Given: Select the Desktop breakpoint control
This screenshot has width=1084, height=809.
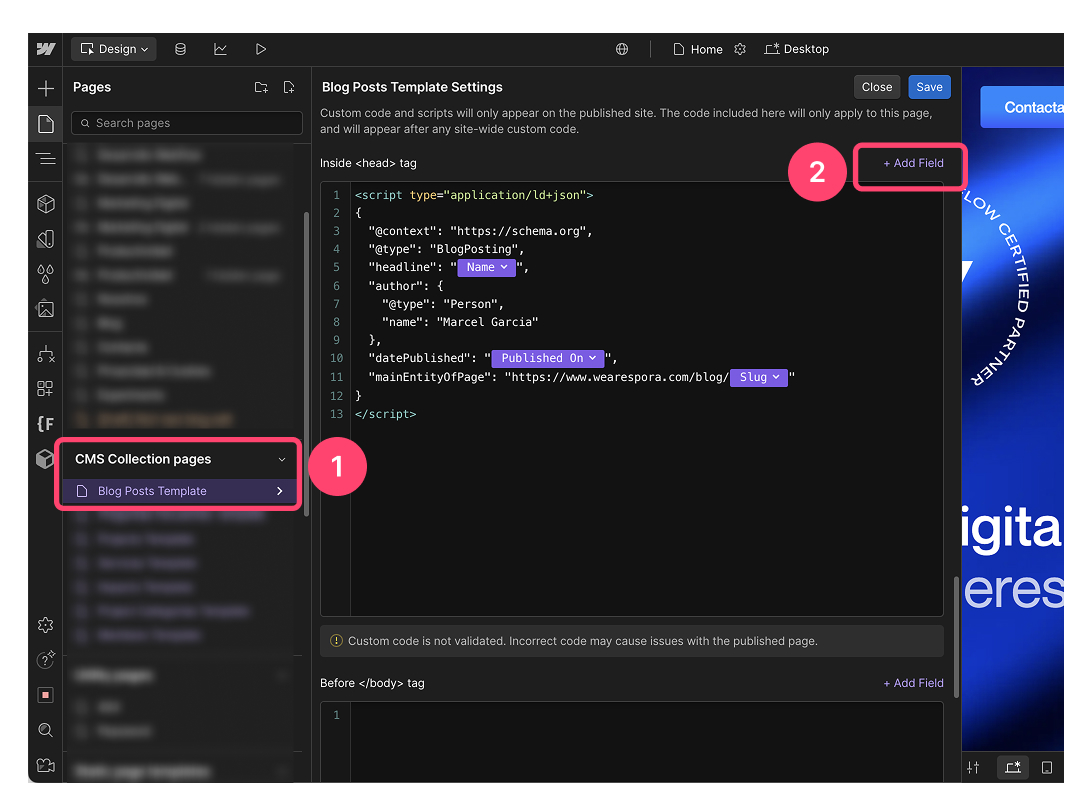Looking at the screenshot, I should tap(796, 49).
